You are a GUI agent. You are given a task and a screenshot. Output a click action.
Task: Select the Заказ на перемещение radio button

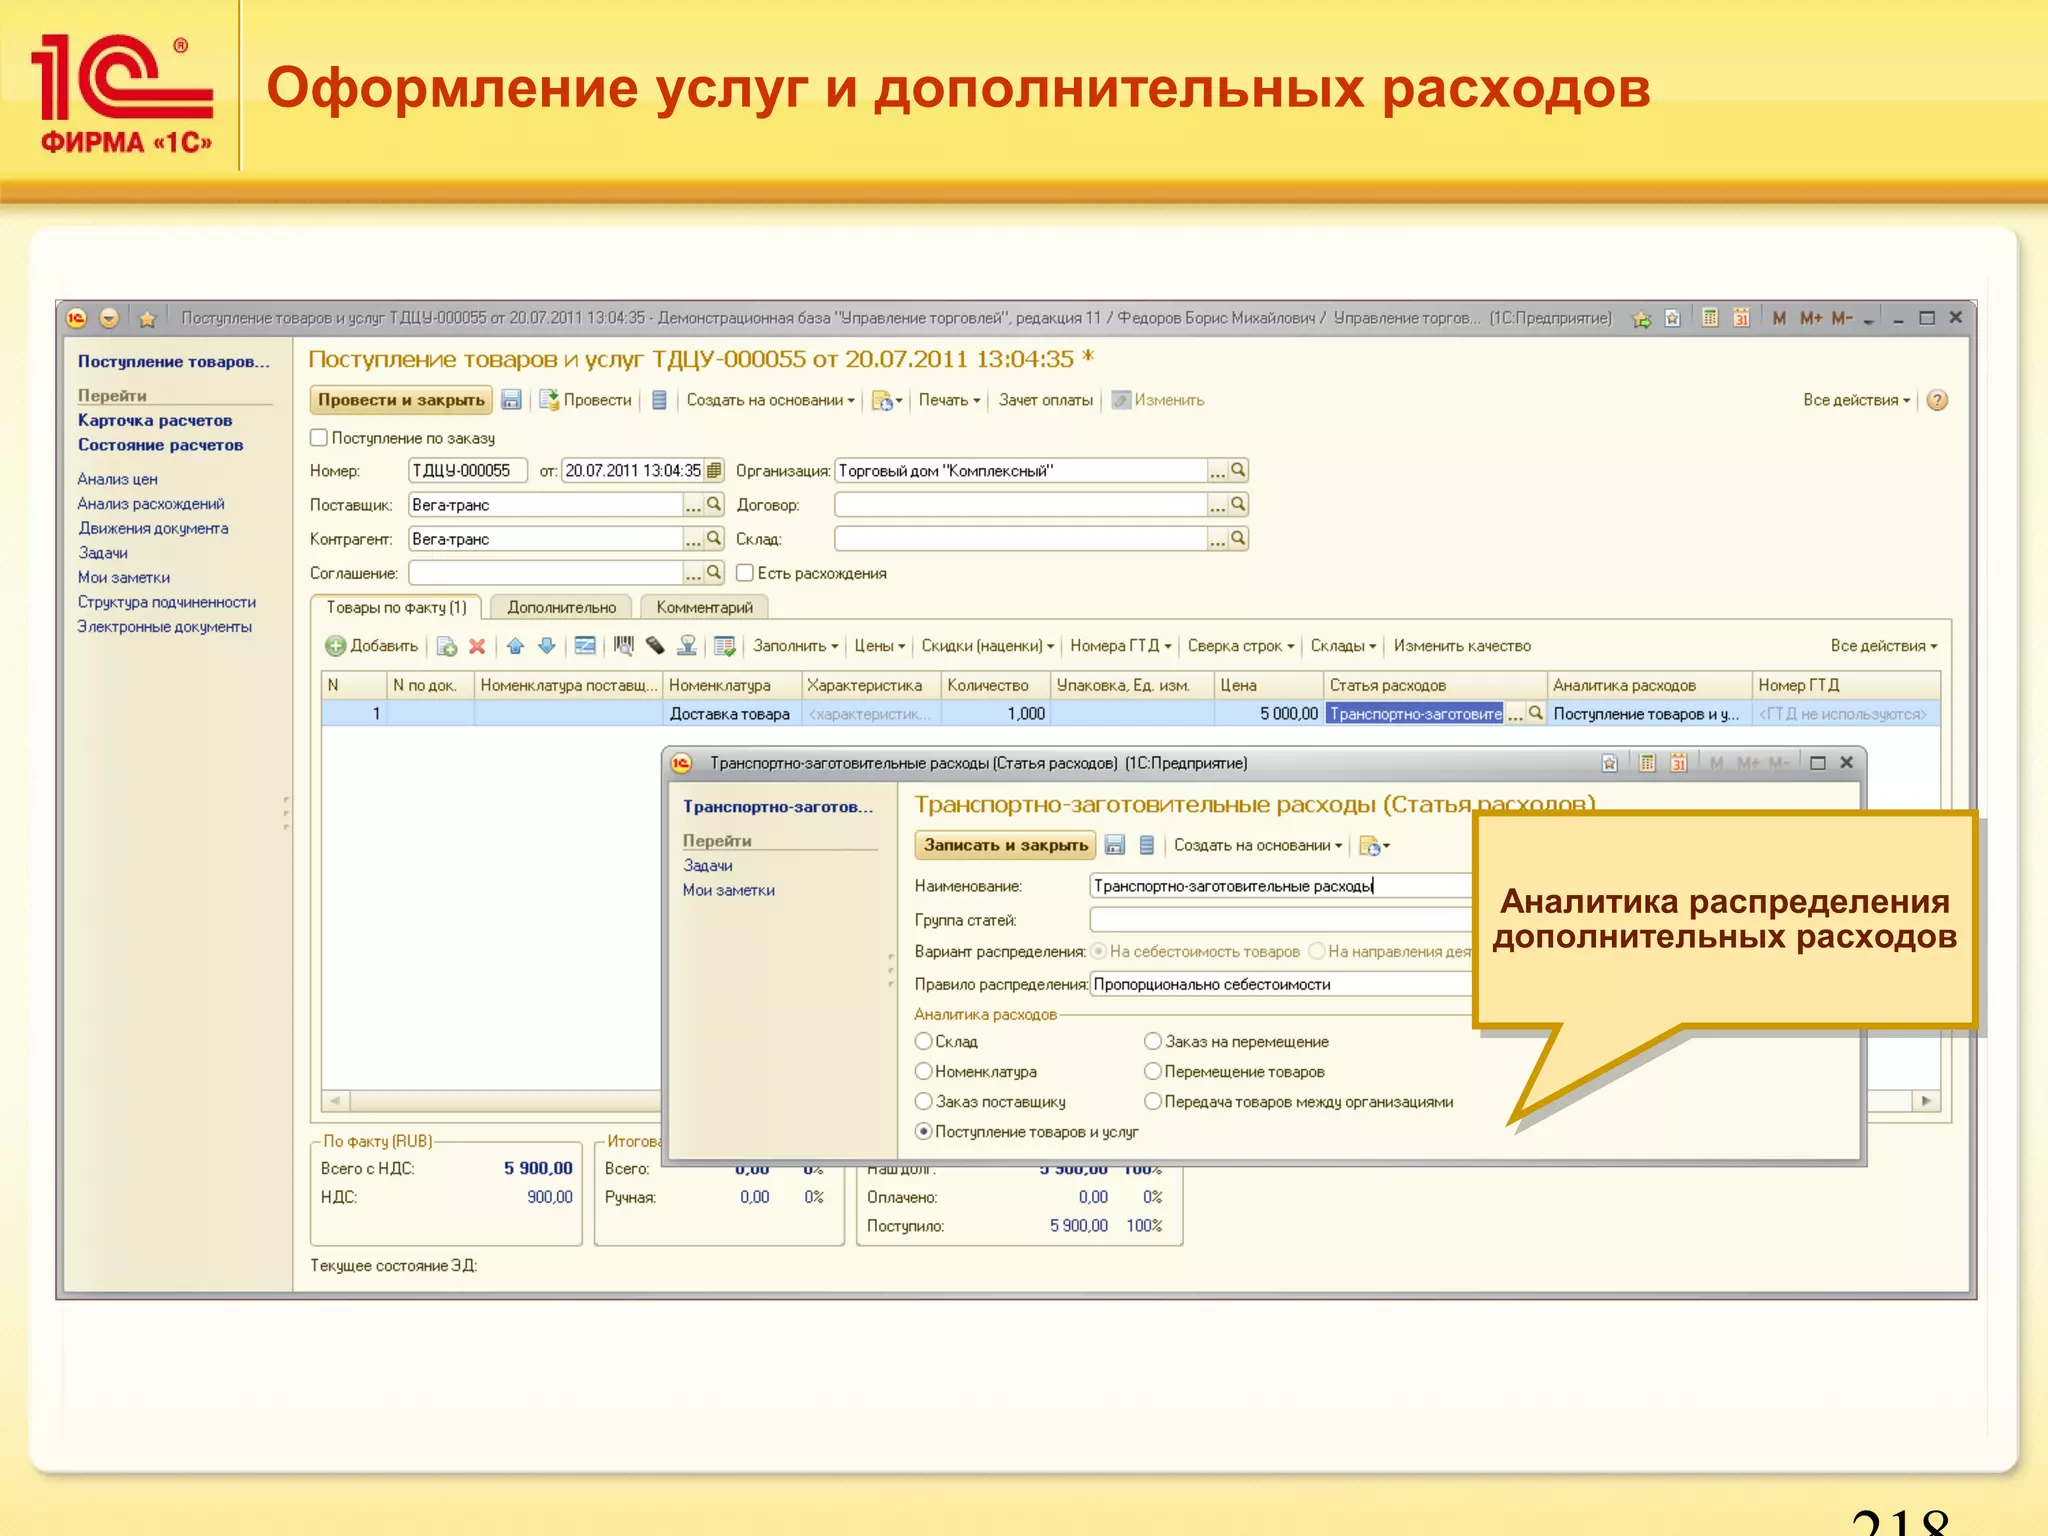(1153, 1041)
